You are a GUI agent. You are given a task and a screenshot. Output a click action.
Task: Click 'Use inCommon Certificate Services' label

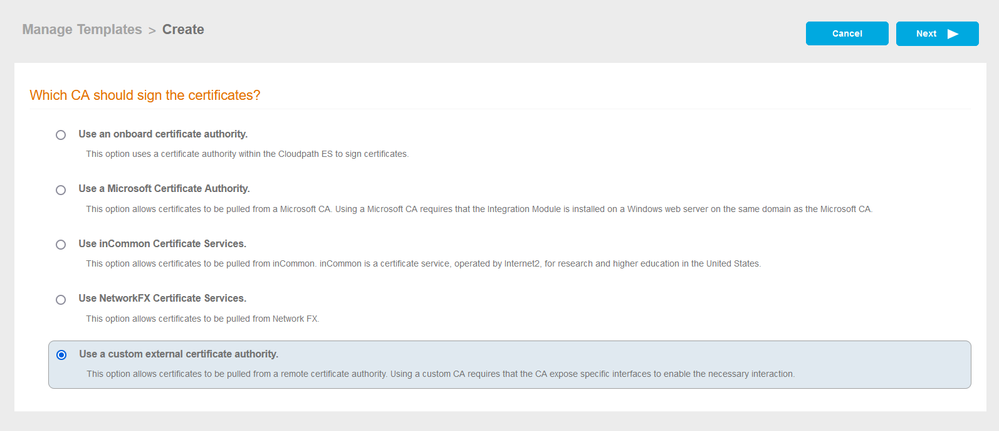pos(162,243)
